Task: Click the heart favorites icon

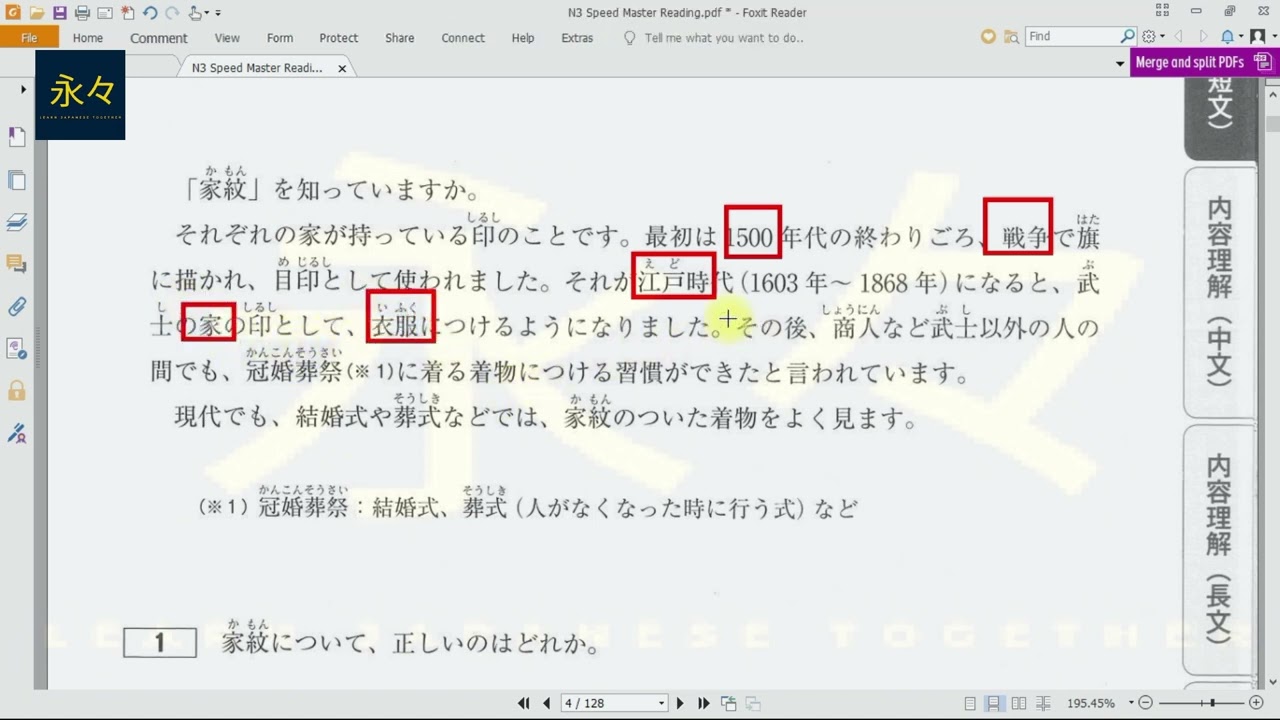Action: 988,37
